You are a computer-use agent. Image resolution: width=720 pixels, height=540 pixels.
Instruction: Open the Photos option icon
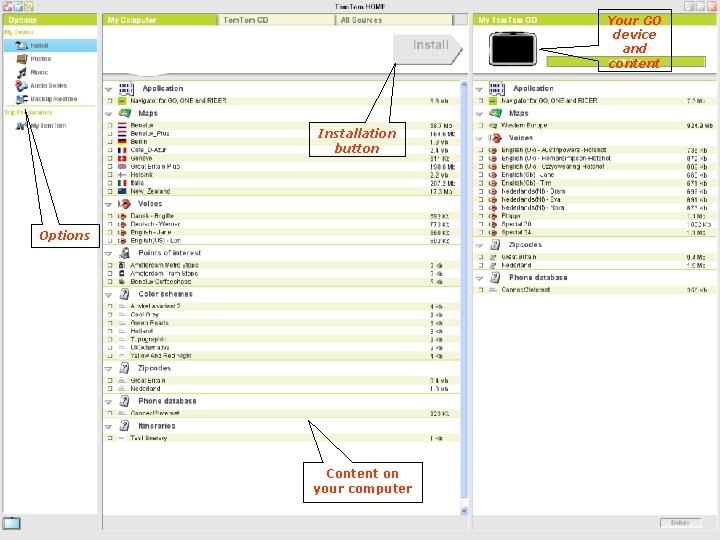coord(22,59)
